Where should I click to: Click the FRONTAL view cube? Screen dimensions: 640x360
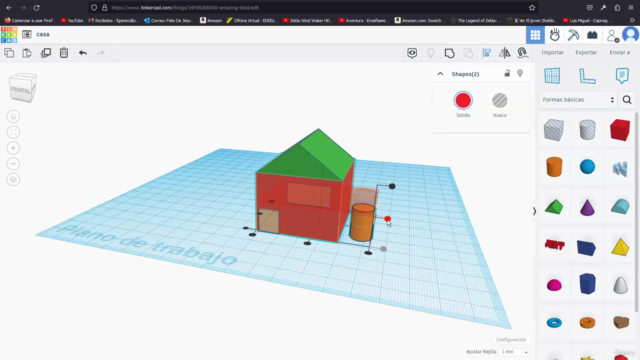pos(23,87)
